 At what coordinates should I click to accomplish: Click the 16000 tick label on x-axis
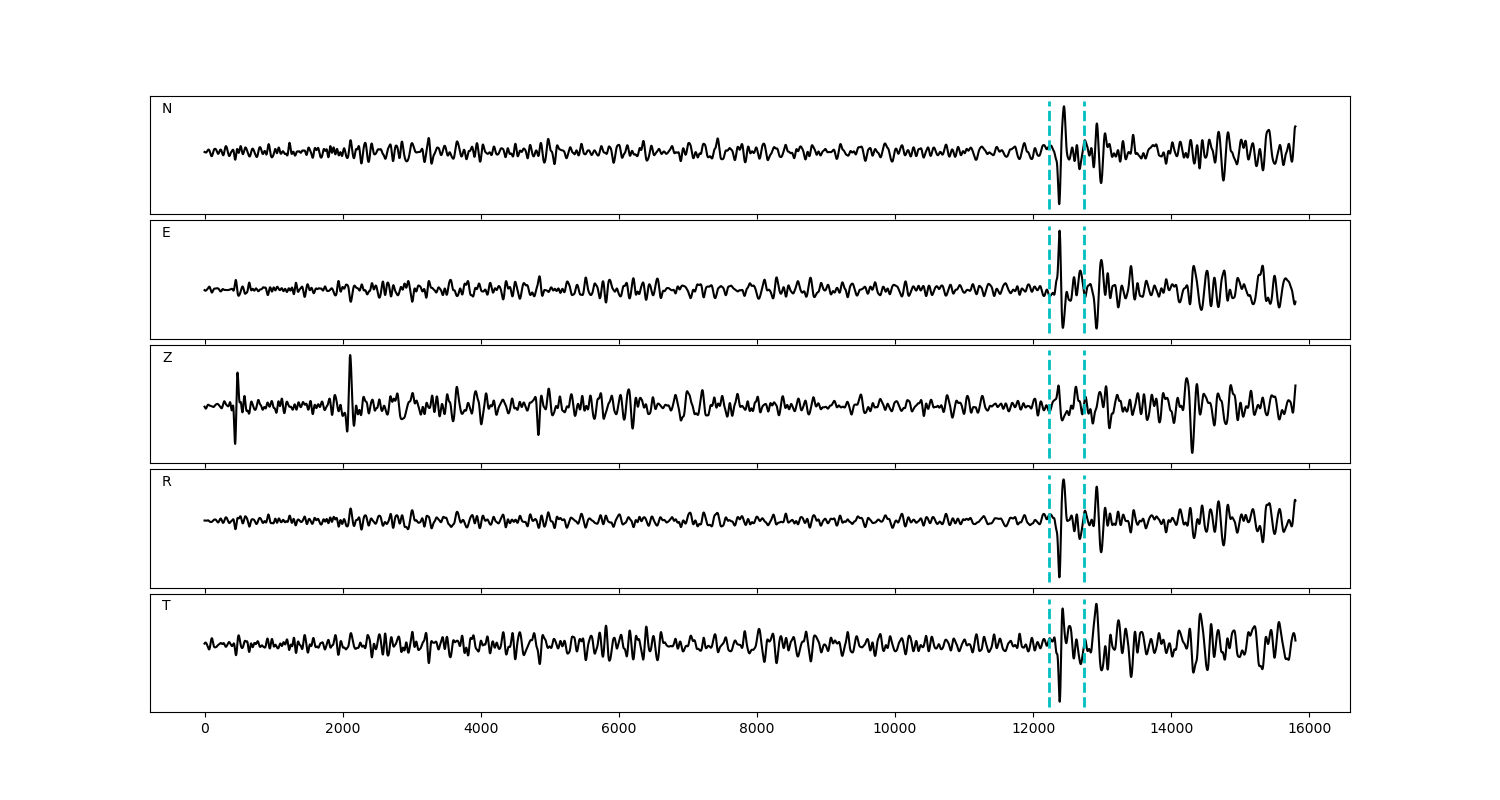click(x=1309, y=729)
